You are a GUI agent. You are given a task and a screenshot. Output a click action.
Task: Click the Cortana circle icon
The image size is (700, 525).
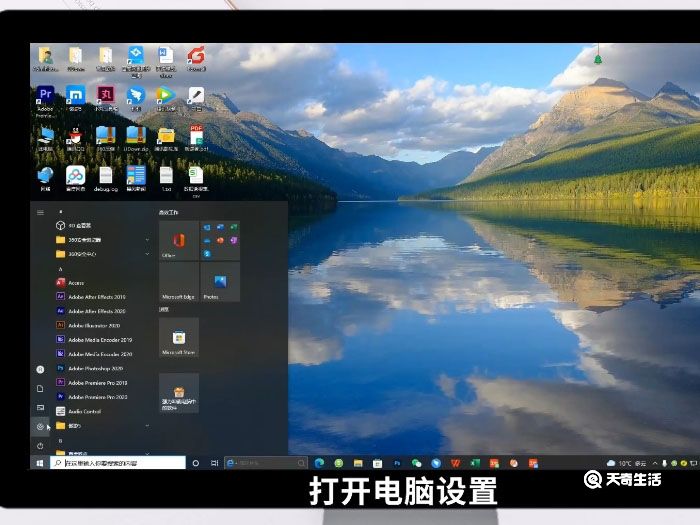click(x=196, y=463)
